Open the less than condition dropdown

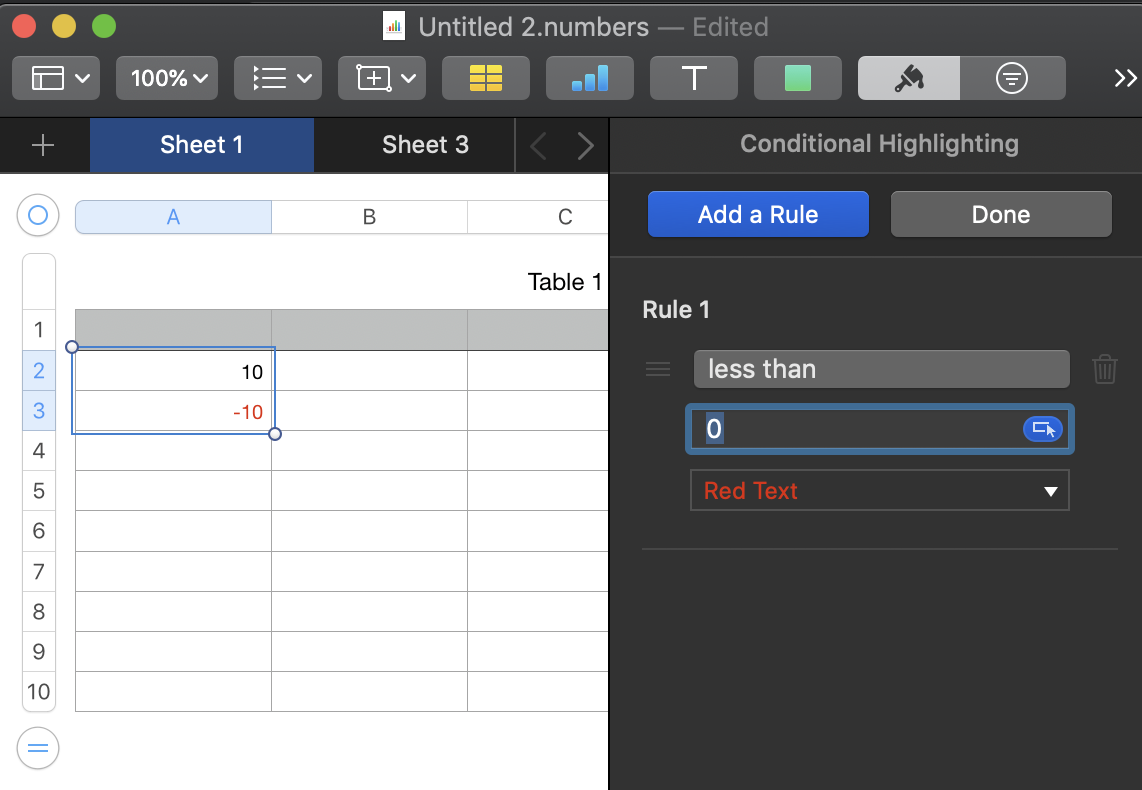pos(880,369)
